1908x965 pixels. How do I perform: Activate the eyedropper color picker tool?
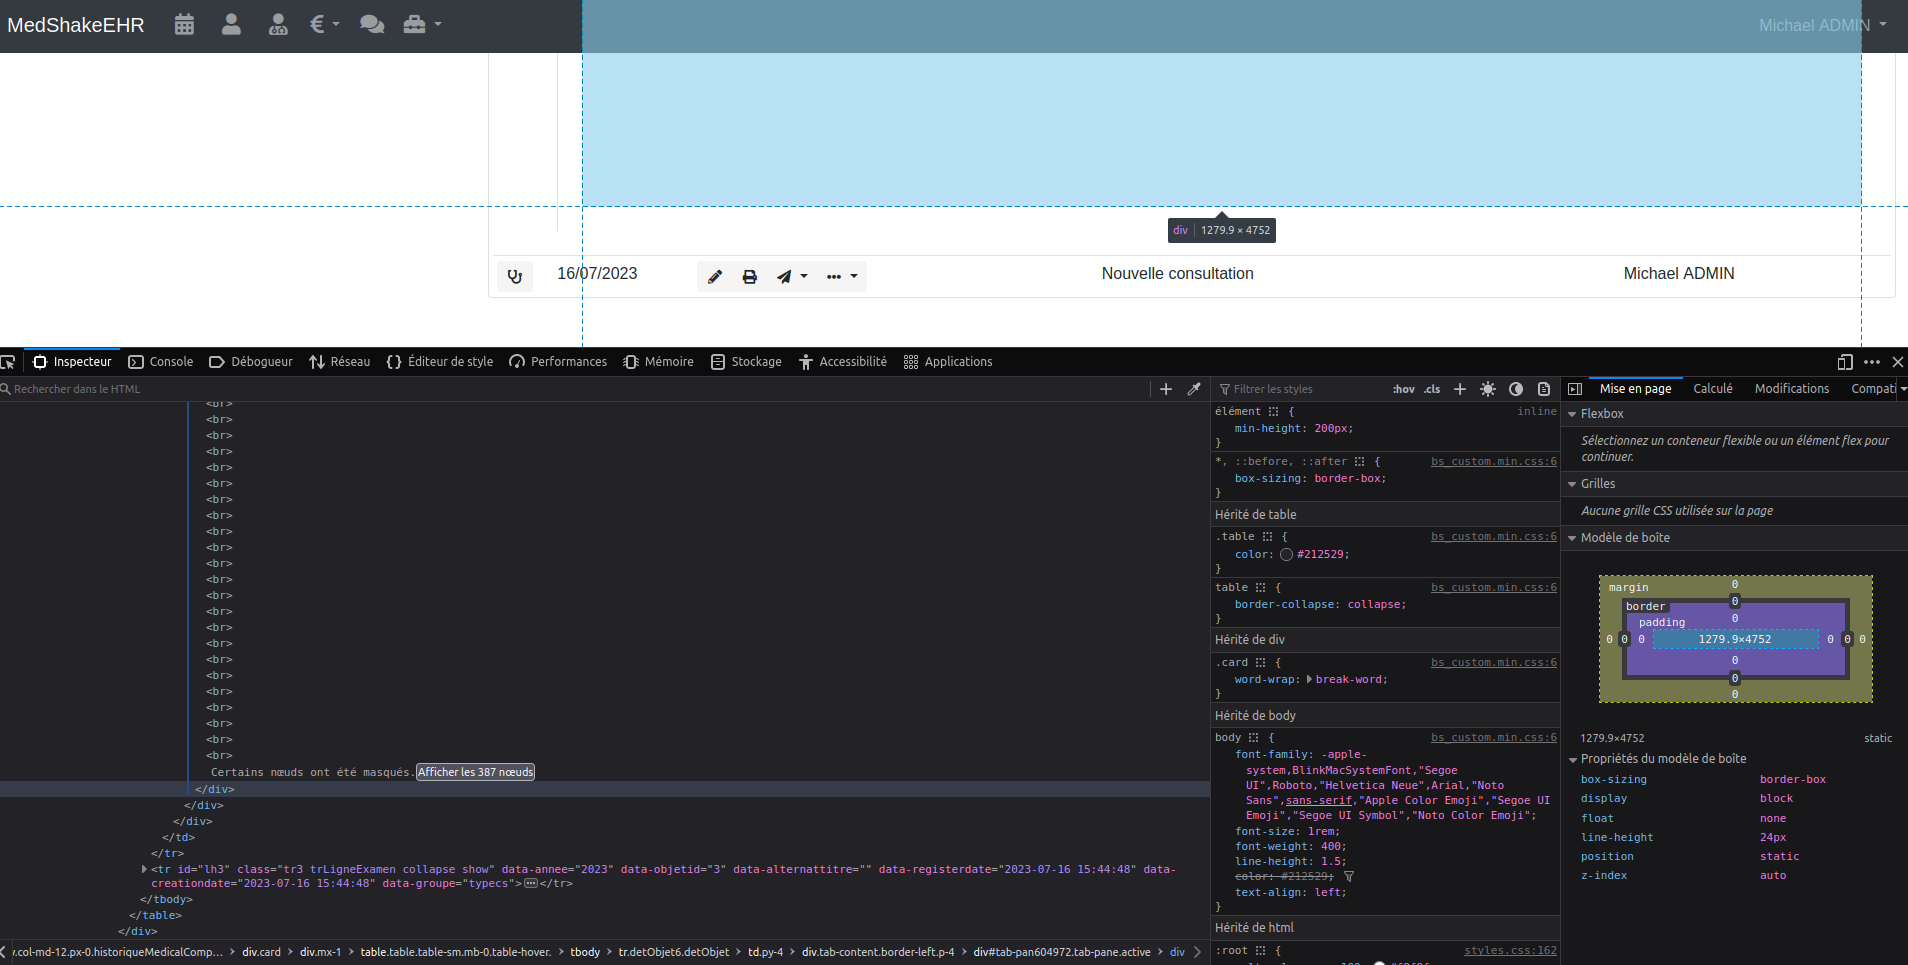tap(1193, 389)
